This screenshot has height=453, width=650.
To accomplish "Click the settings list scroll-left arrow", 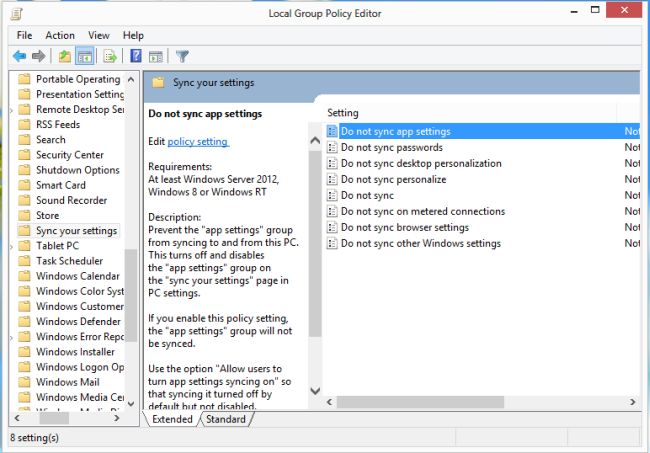I will (x=330, y=402).
